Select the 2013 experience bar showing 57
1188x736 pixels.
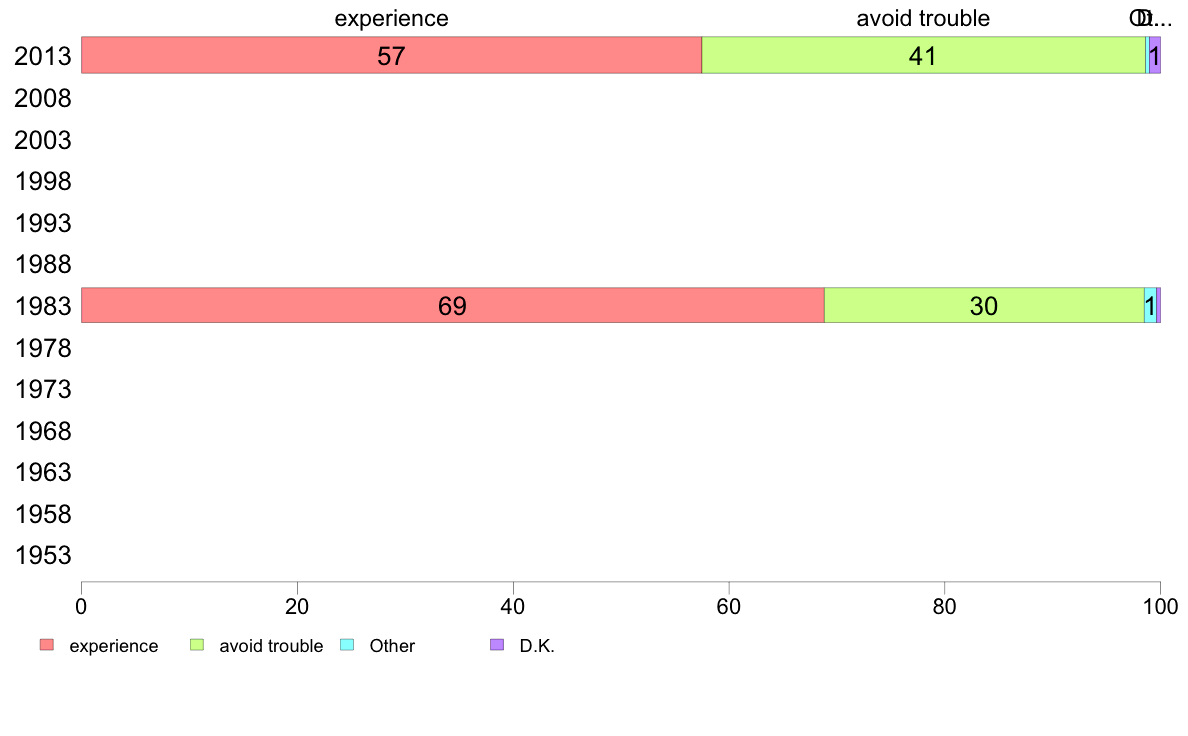tap(391, 55)
